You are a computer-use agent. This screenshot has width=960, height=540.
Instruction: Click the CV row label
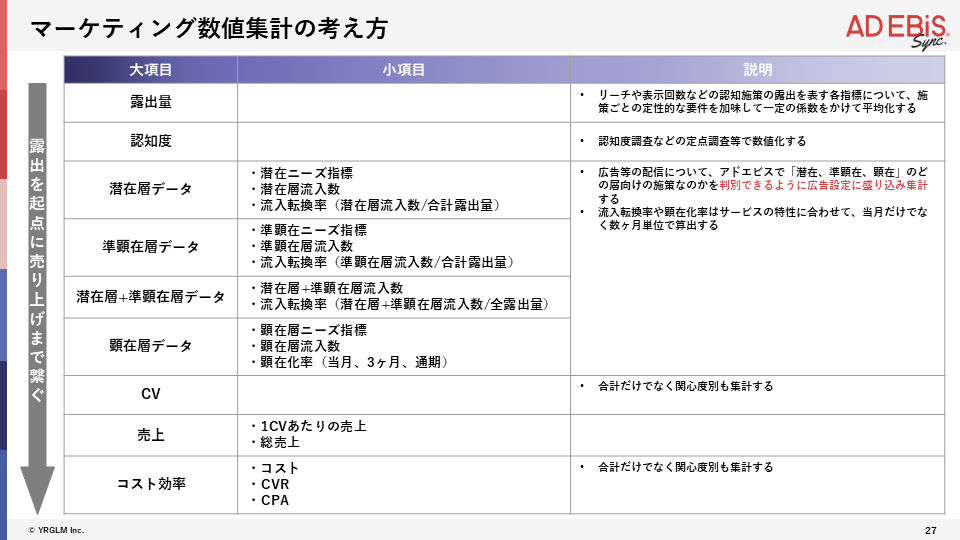point(151,394)
